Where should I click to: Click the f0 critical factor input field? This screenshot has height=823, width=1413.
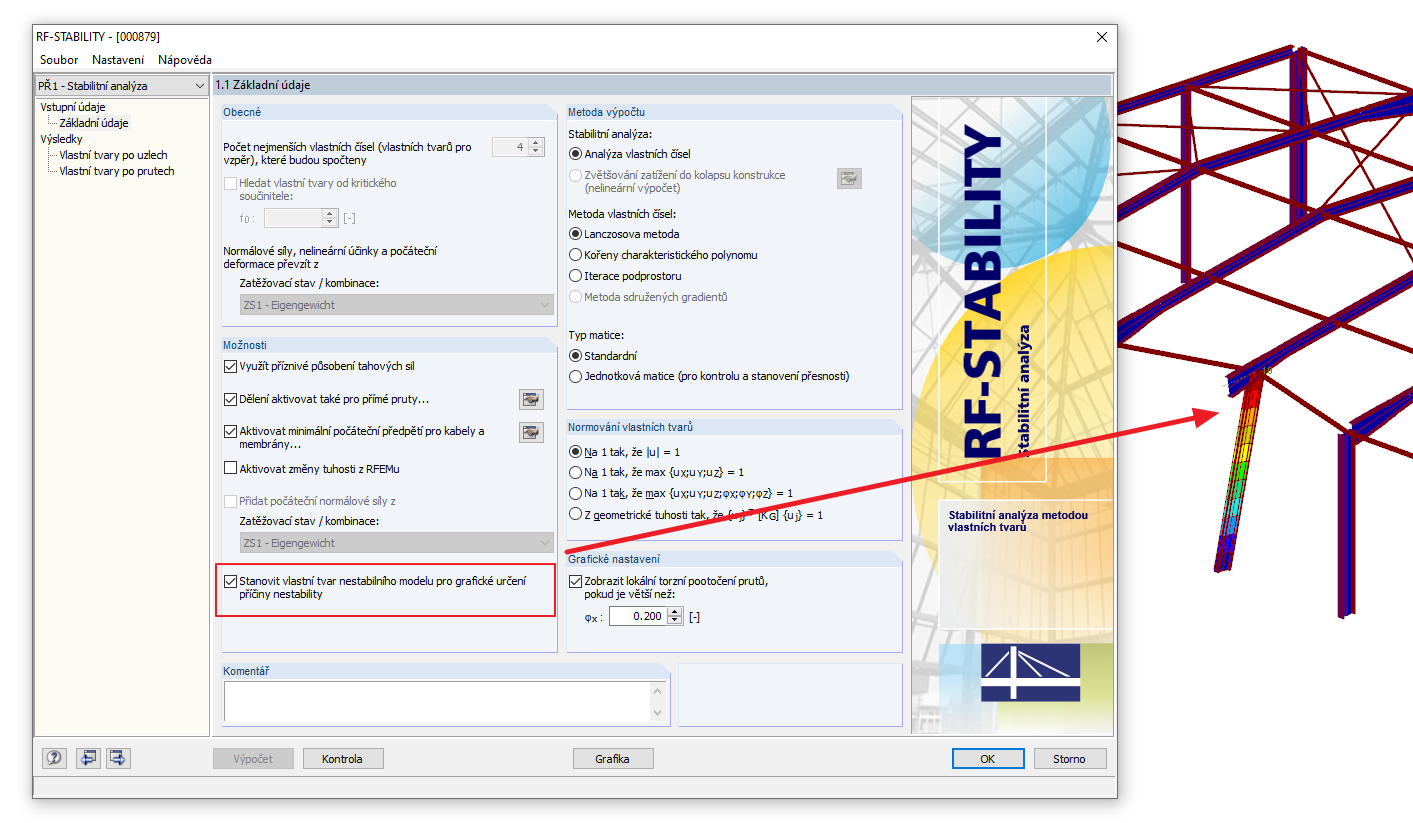tap(293, 218)
